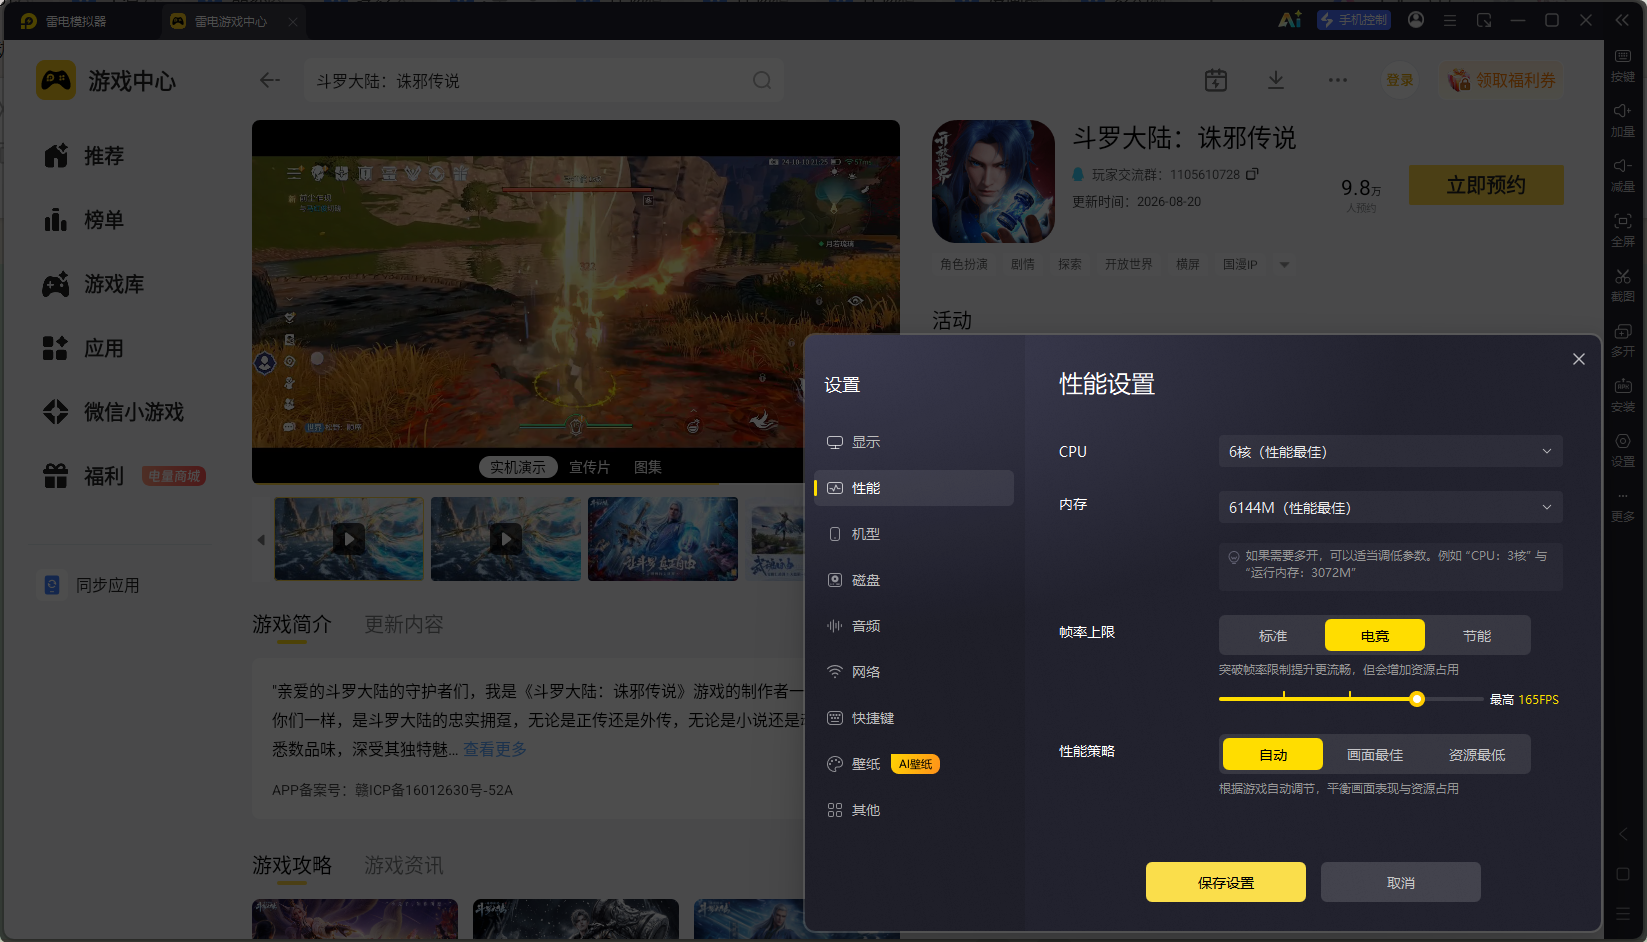Viewport: 1647px width, 942px height.
Task: Expand the game tags list arrow
Action: point(1284,265)
